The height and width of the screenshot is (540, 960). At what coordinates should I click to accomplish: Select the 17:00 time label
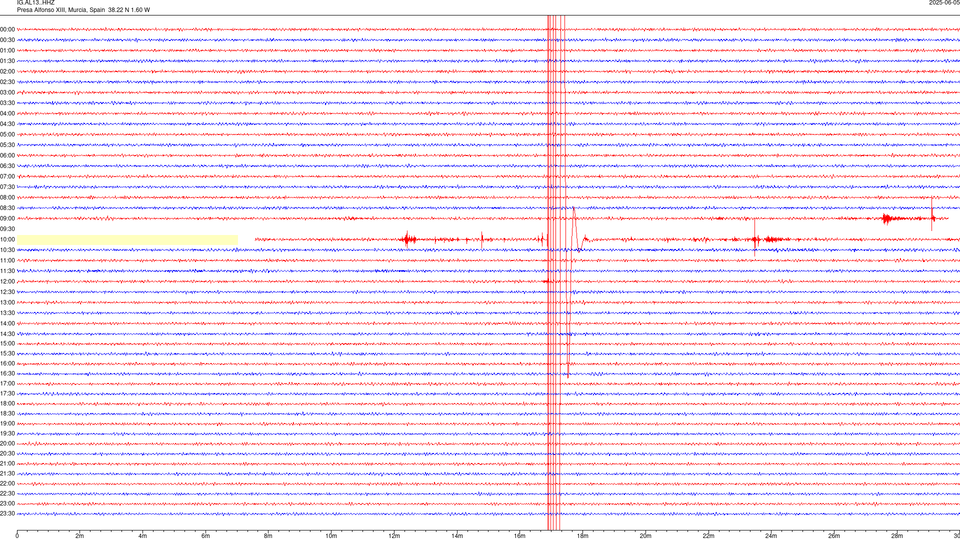tap(7, 384)
